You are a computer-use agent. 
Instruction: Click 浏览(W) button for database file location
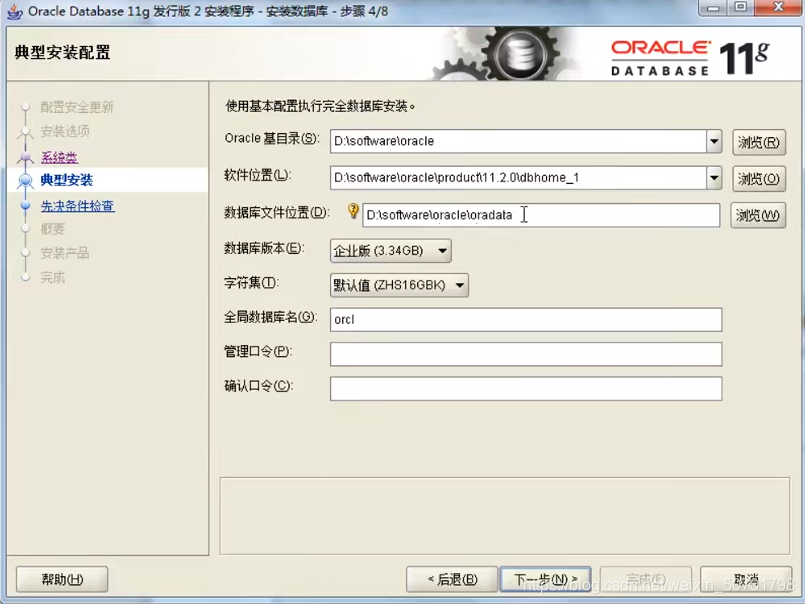click(x=758, y=215)
